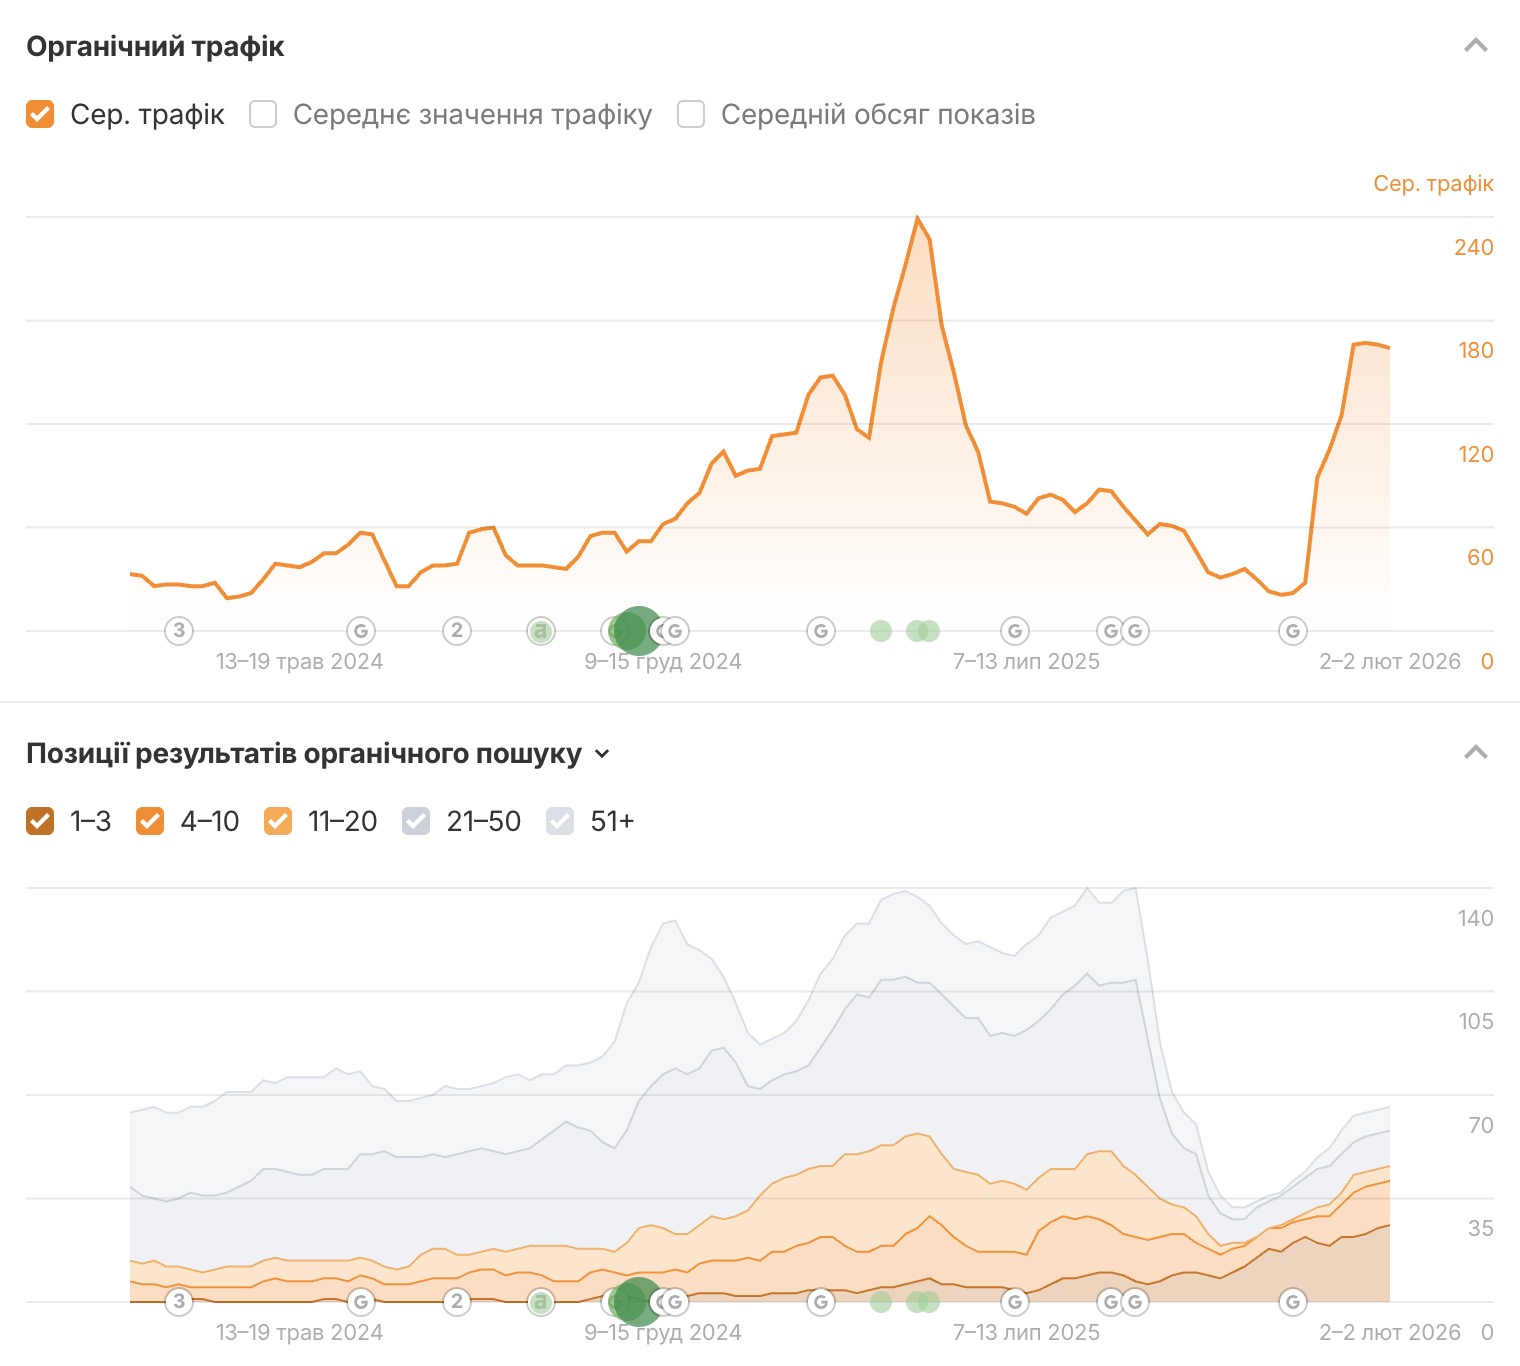
Task: Click the orange "Сер. трафік" axis label
Action: click(1432, 184)
